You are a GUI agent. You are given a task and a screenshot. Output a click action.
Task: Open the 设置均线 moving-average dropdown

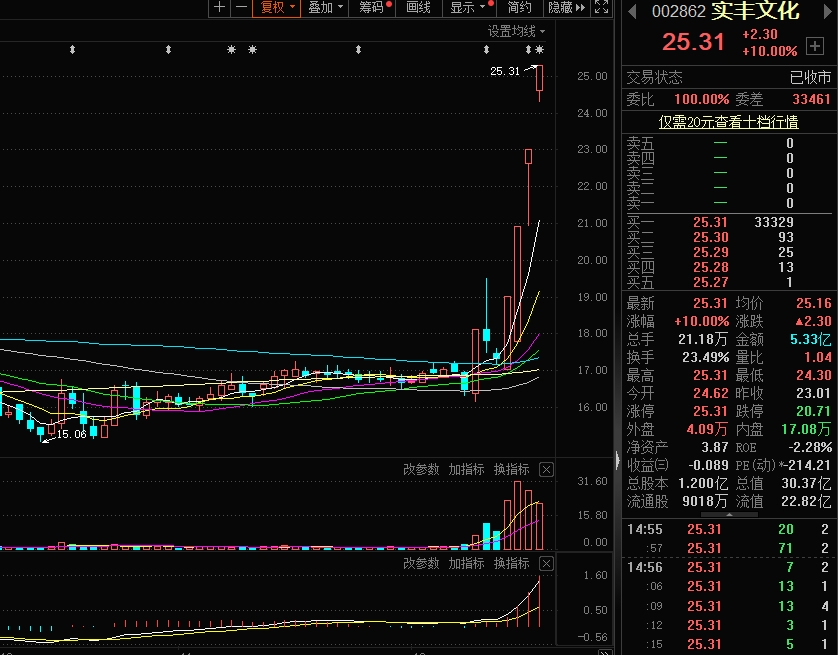[x=518, y=31]
